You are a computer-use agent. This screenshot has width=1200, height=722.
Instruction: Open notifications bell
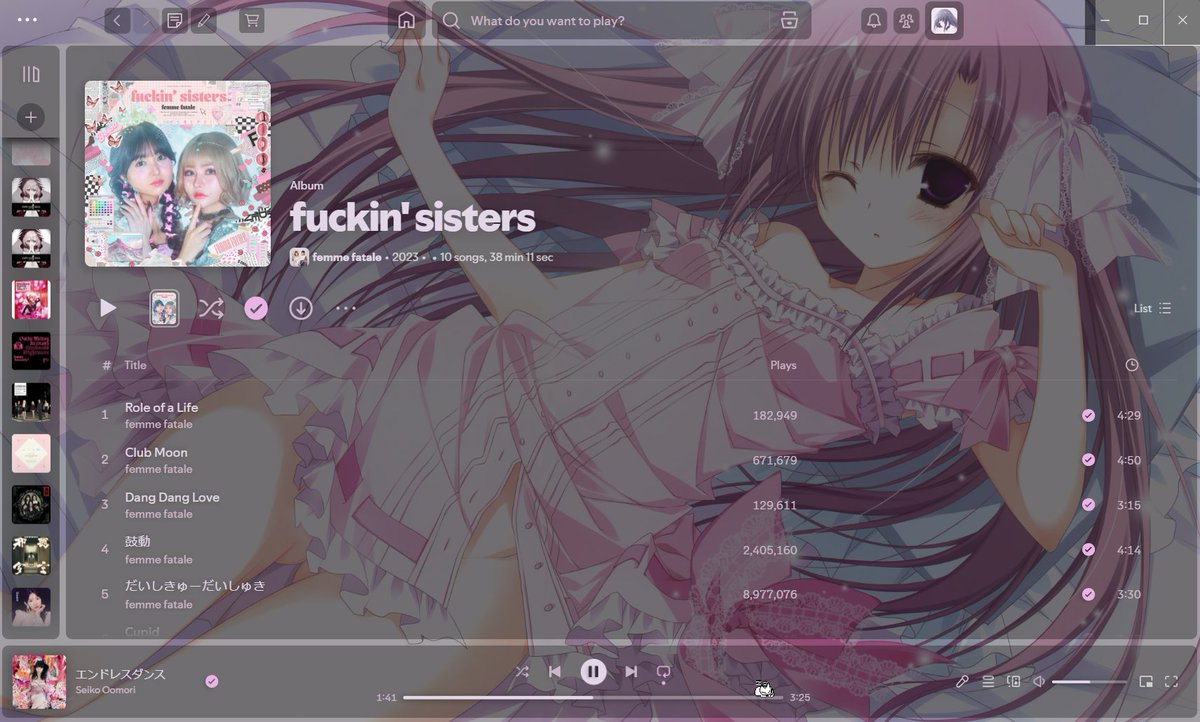click(x=874, y=20)
